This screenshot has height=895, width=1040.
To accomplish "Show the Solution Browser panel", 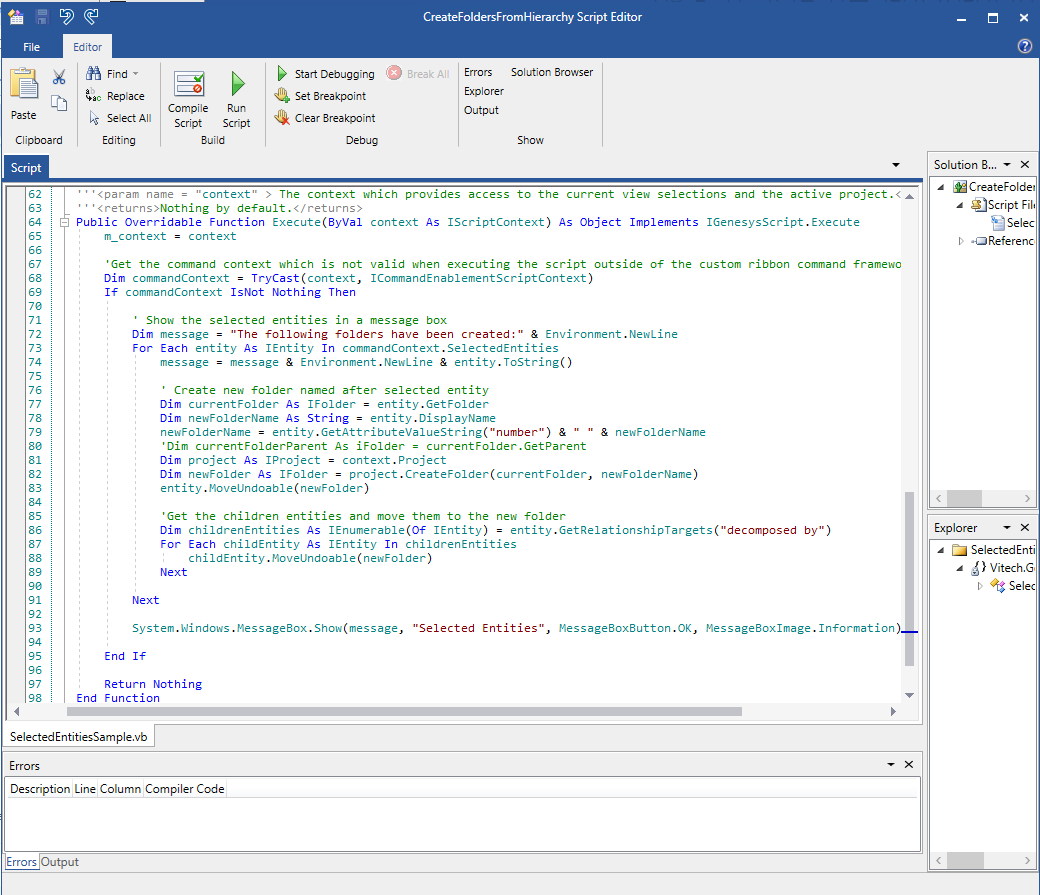I will (551, 71).
